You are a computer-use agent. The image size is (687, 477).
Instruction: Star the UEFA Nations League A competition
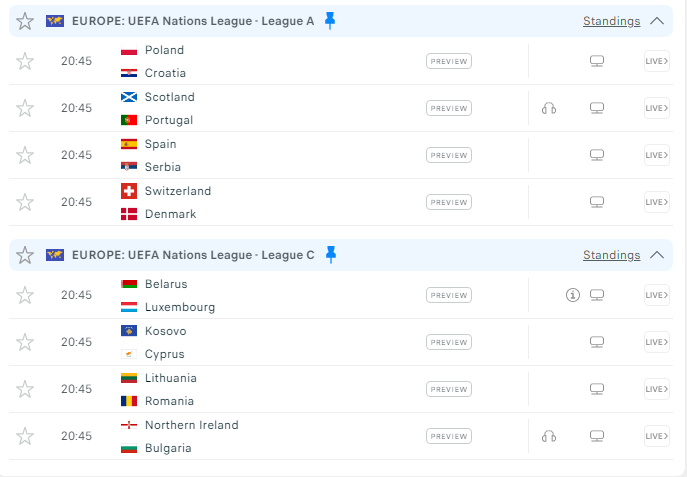(25, 21)
